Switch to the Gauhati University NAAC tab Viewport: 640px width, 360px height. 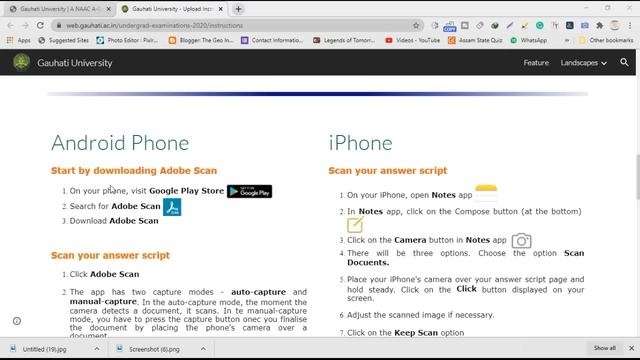coord(60,9)
